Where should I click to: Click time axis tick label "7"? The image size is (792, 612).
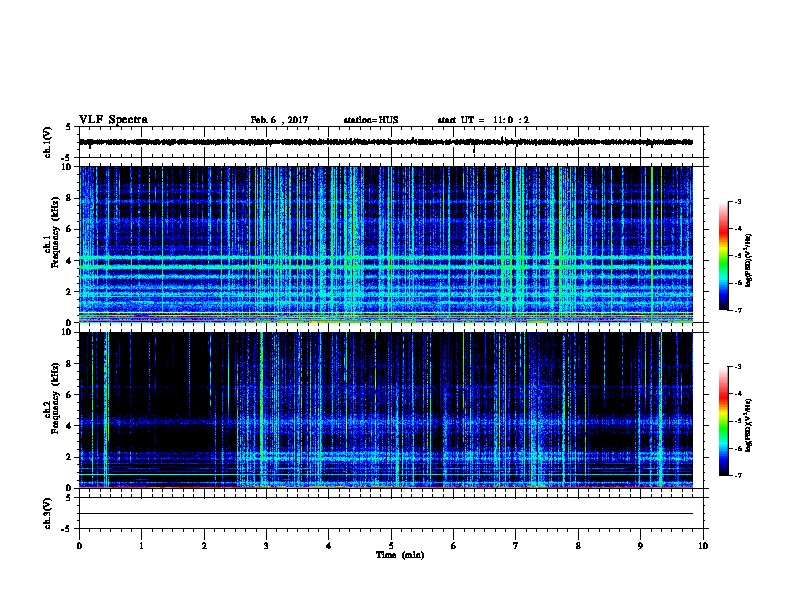pos(516,546)
